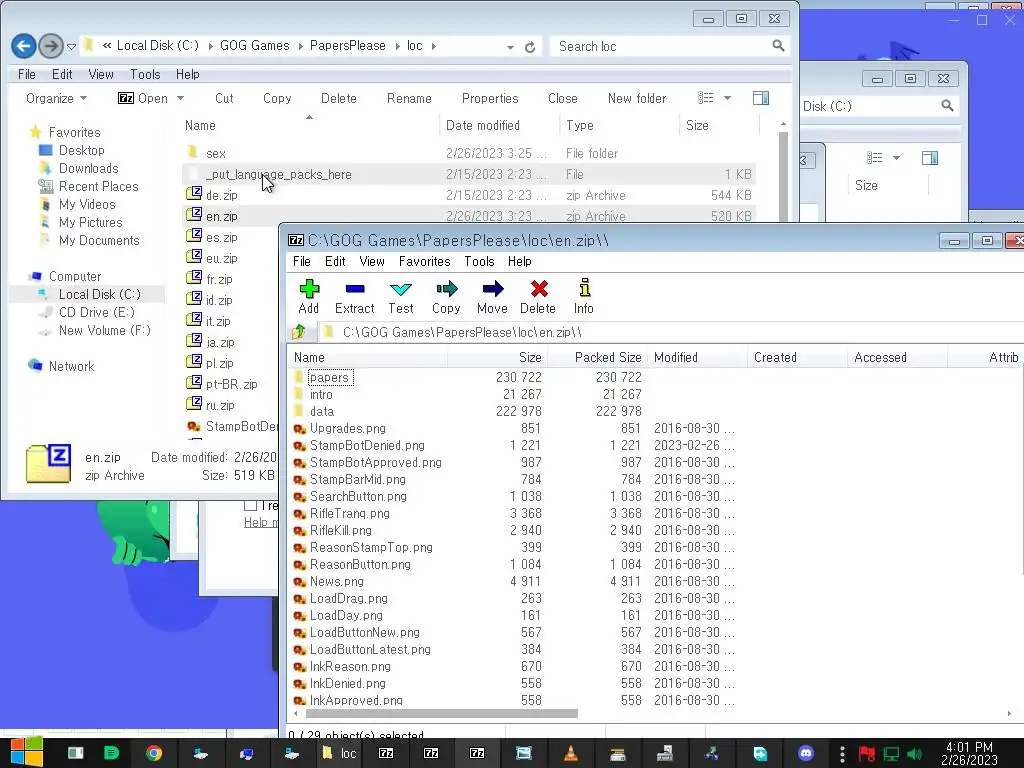Open the view options dropdown arrow in Explorer toolbar
Image resolution: width=1024 pixels, height=768 pixels.
point(727,98)
